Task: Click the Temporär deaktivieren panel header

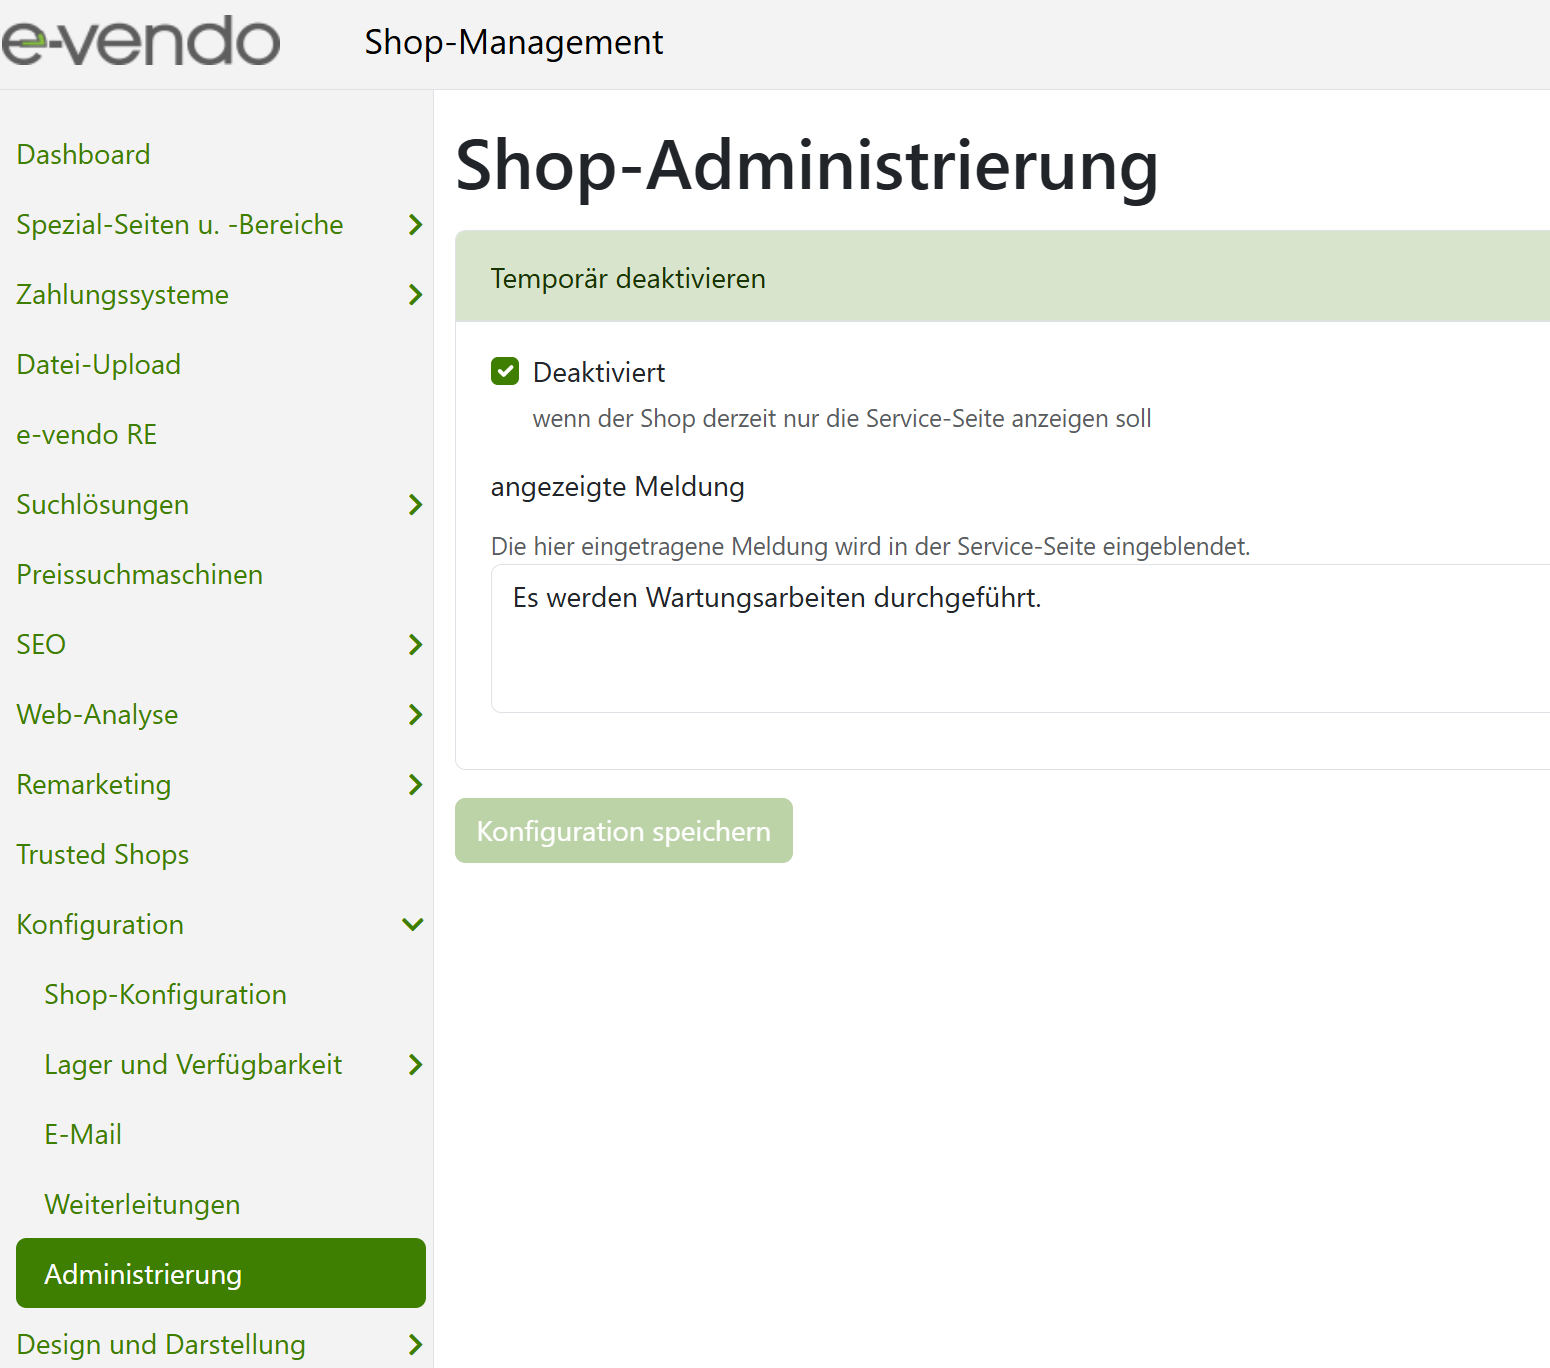Action: (x=1002, y=277)
